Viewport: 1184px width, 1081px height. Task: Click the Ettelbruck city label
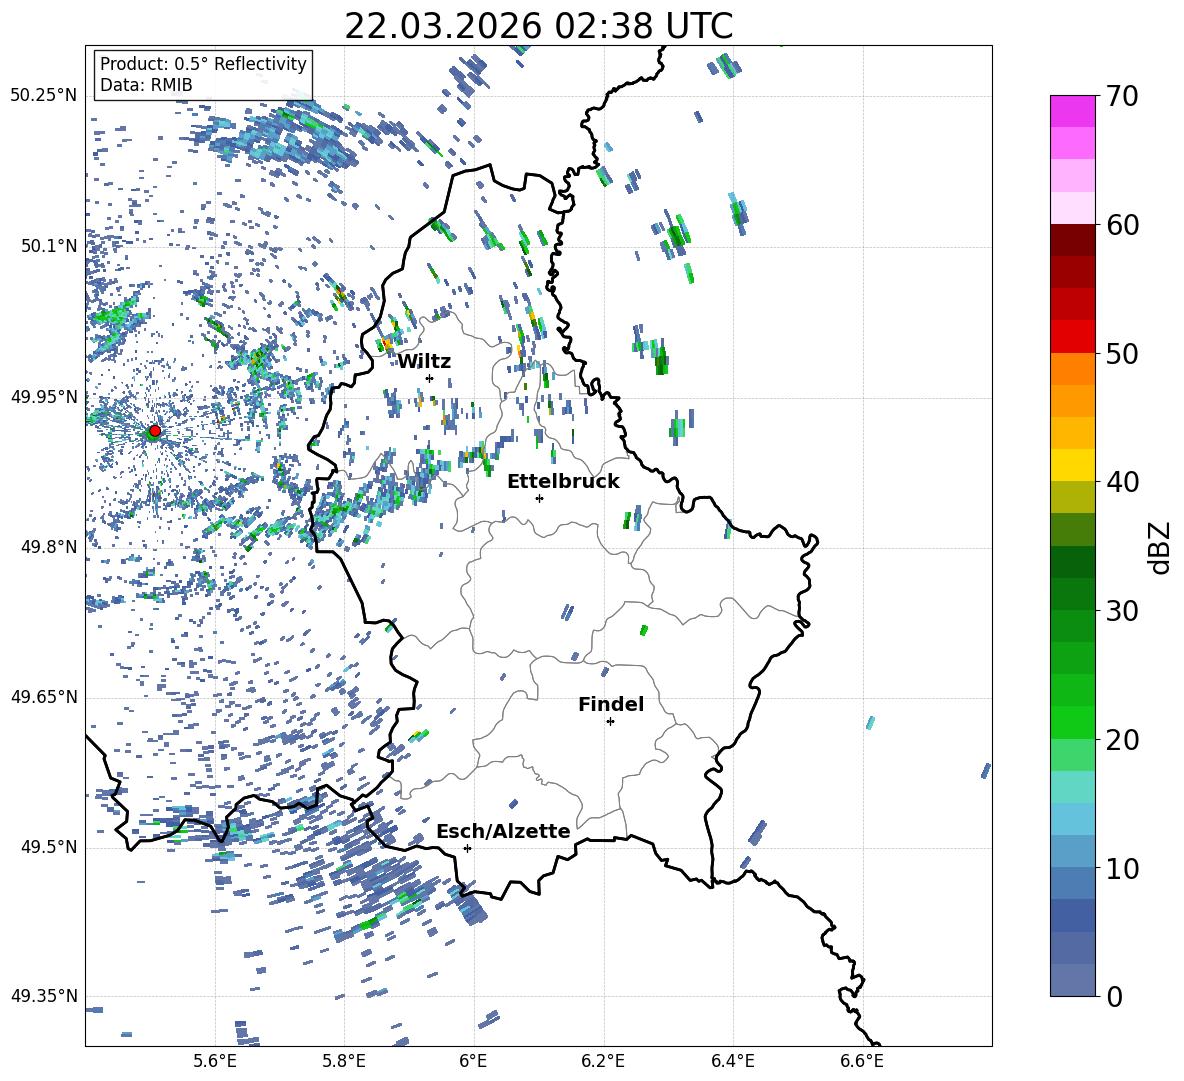[563, 482]
